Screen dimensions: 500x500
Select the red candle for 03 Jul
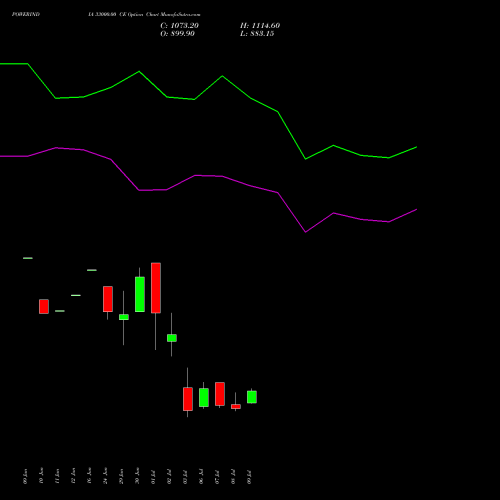coord(188,399)
